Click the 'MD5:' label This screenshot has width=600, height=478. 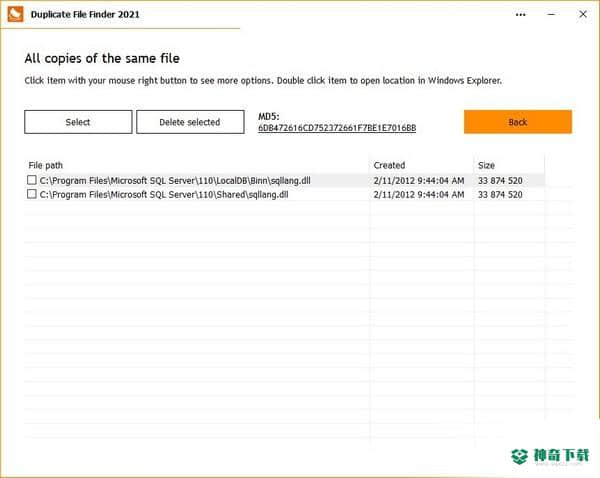tap(269, 116)
